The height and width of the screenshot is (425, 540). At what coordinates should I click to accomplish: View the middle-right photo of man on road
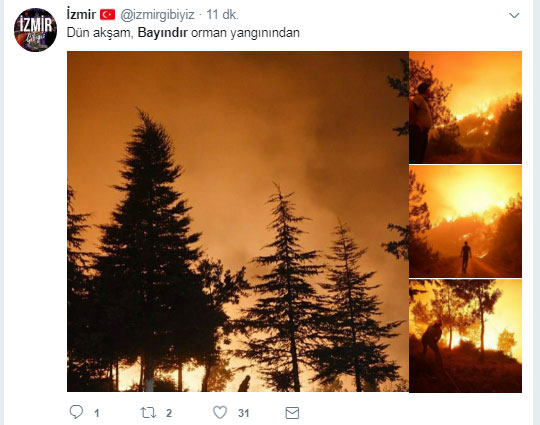[x=465, y=221]
